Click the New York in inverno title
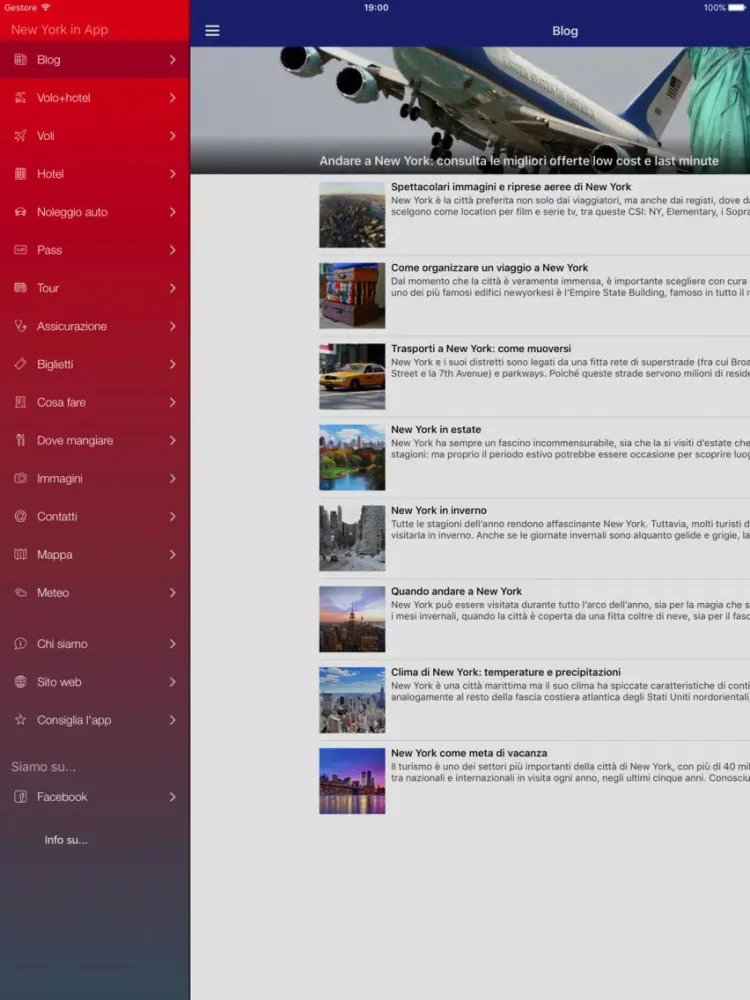Screen dimensions: 750x1000 pos(439,510)
